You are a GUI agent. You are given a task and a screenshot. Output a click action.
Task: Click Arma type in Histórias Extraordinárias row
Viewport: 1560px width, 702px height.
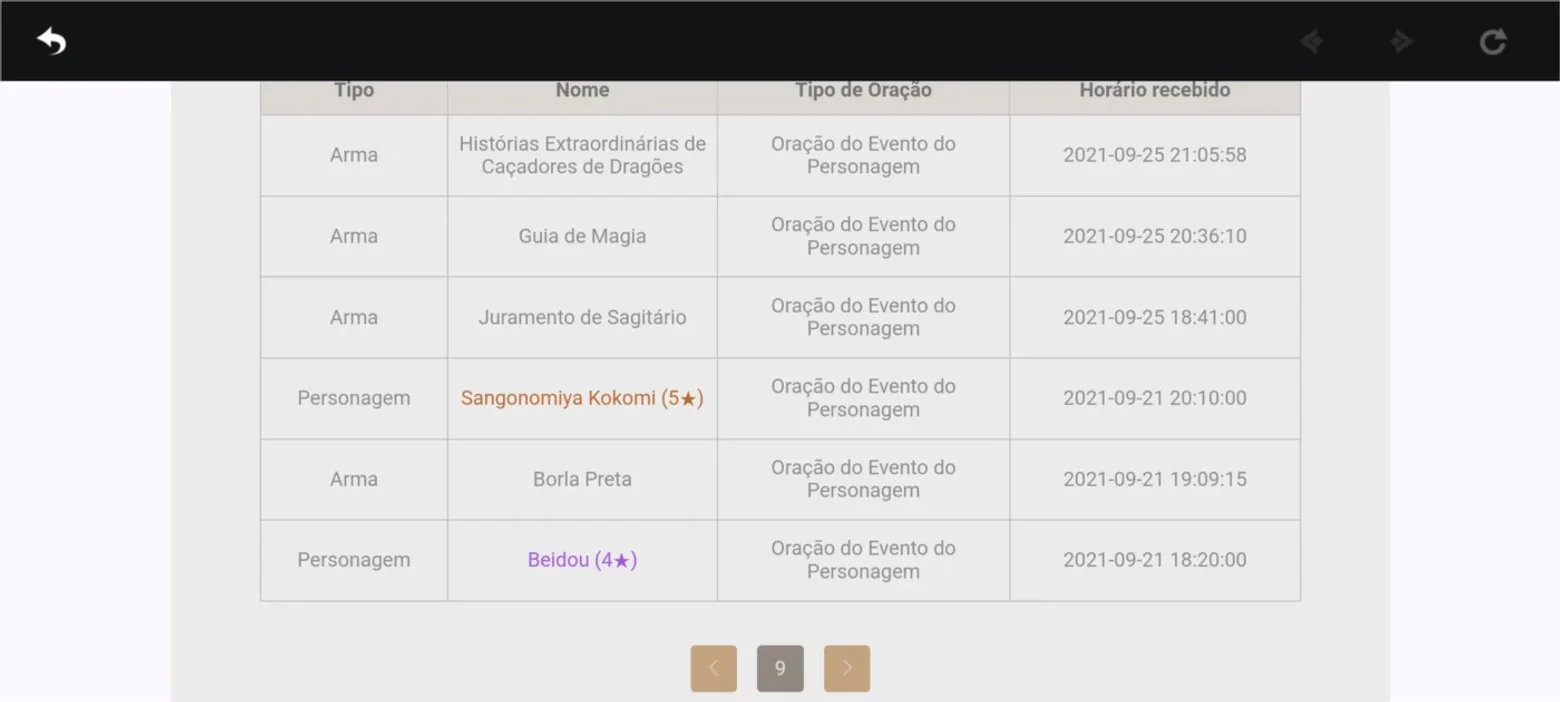point(354,155)
